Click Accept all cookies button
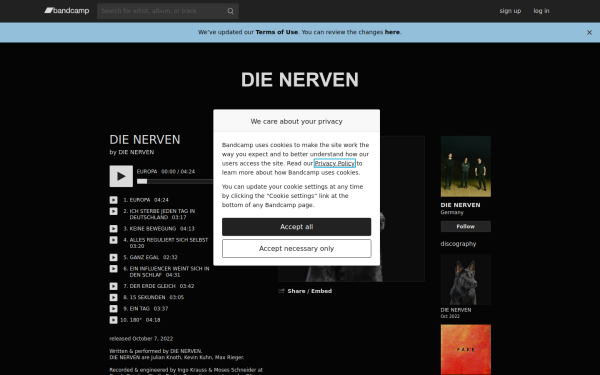Image resolution: width=600 pixels, height=375 pixels. click(297, 227)
